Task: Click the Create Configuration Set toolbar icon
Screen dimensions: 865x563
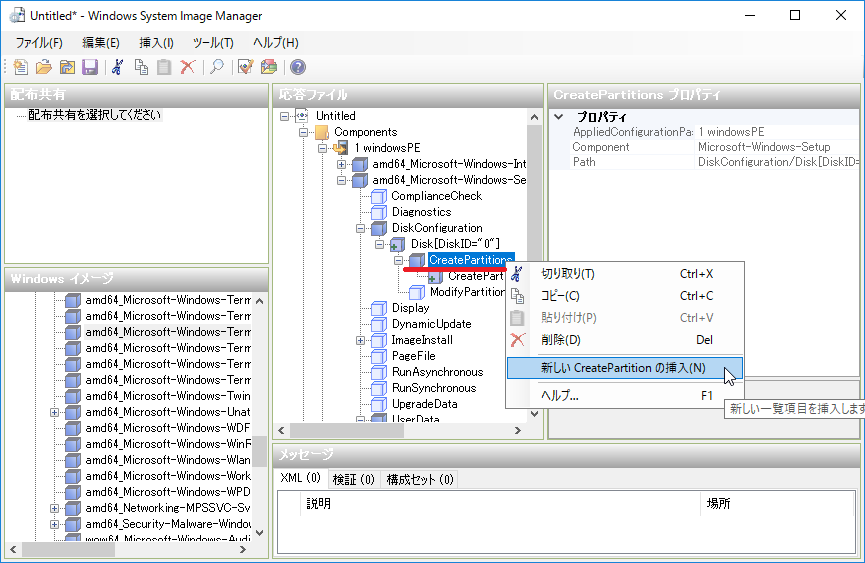Action: (x=268, y=67)
